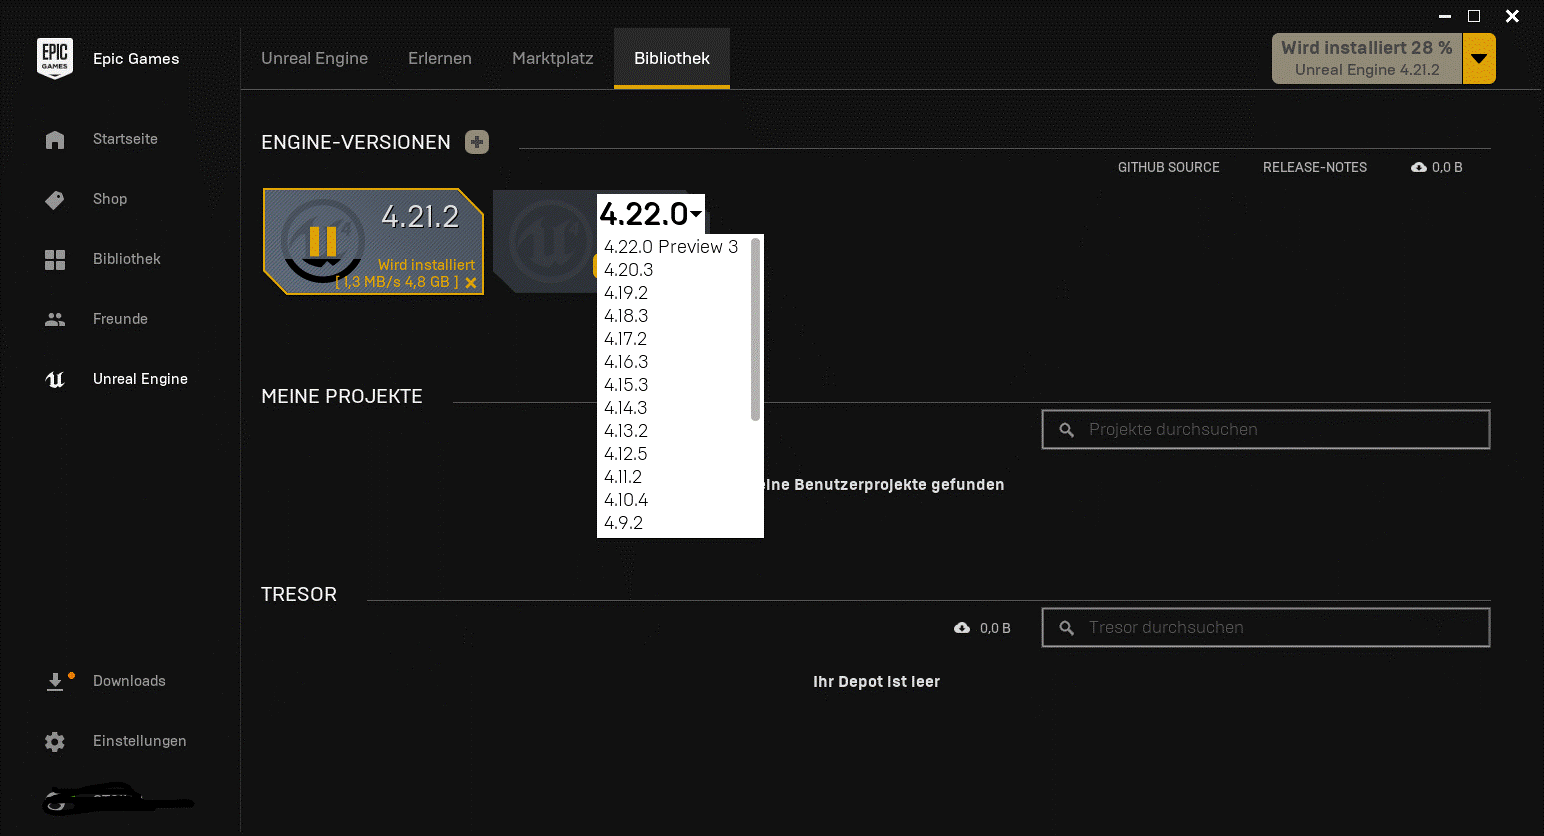Choose version 4.18.3 from list
1544x836 pixels.
click(x=626, y=316)
